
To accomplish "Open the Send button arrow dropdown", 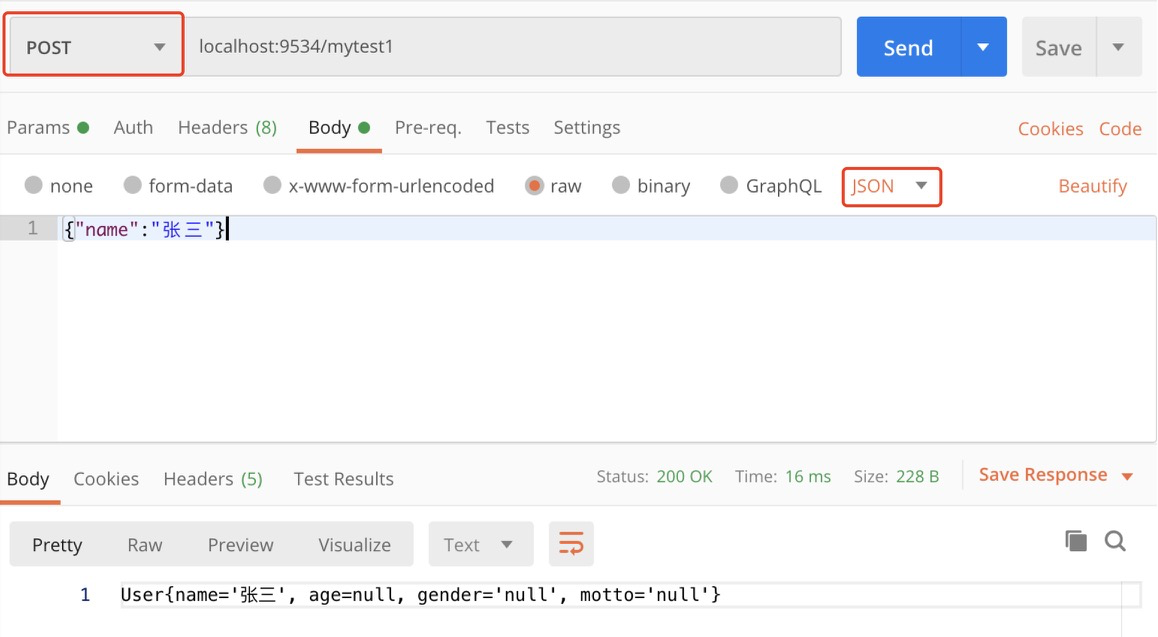I will tap(983, 47).
